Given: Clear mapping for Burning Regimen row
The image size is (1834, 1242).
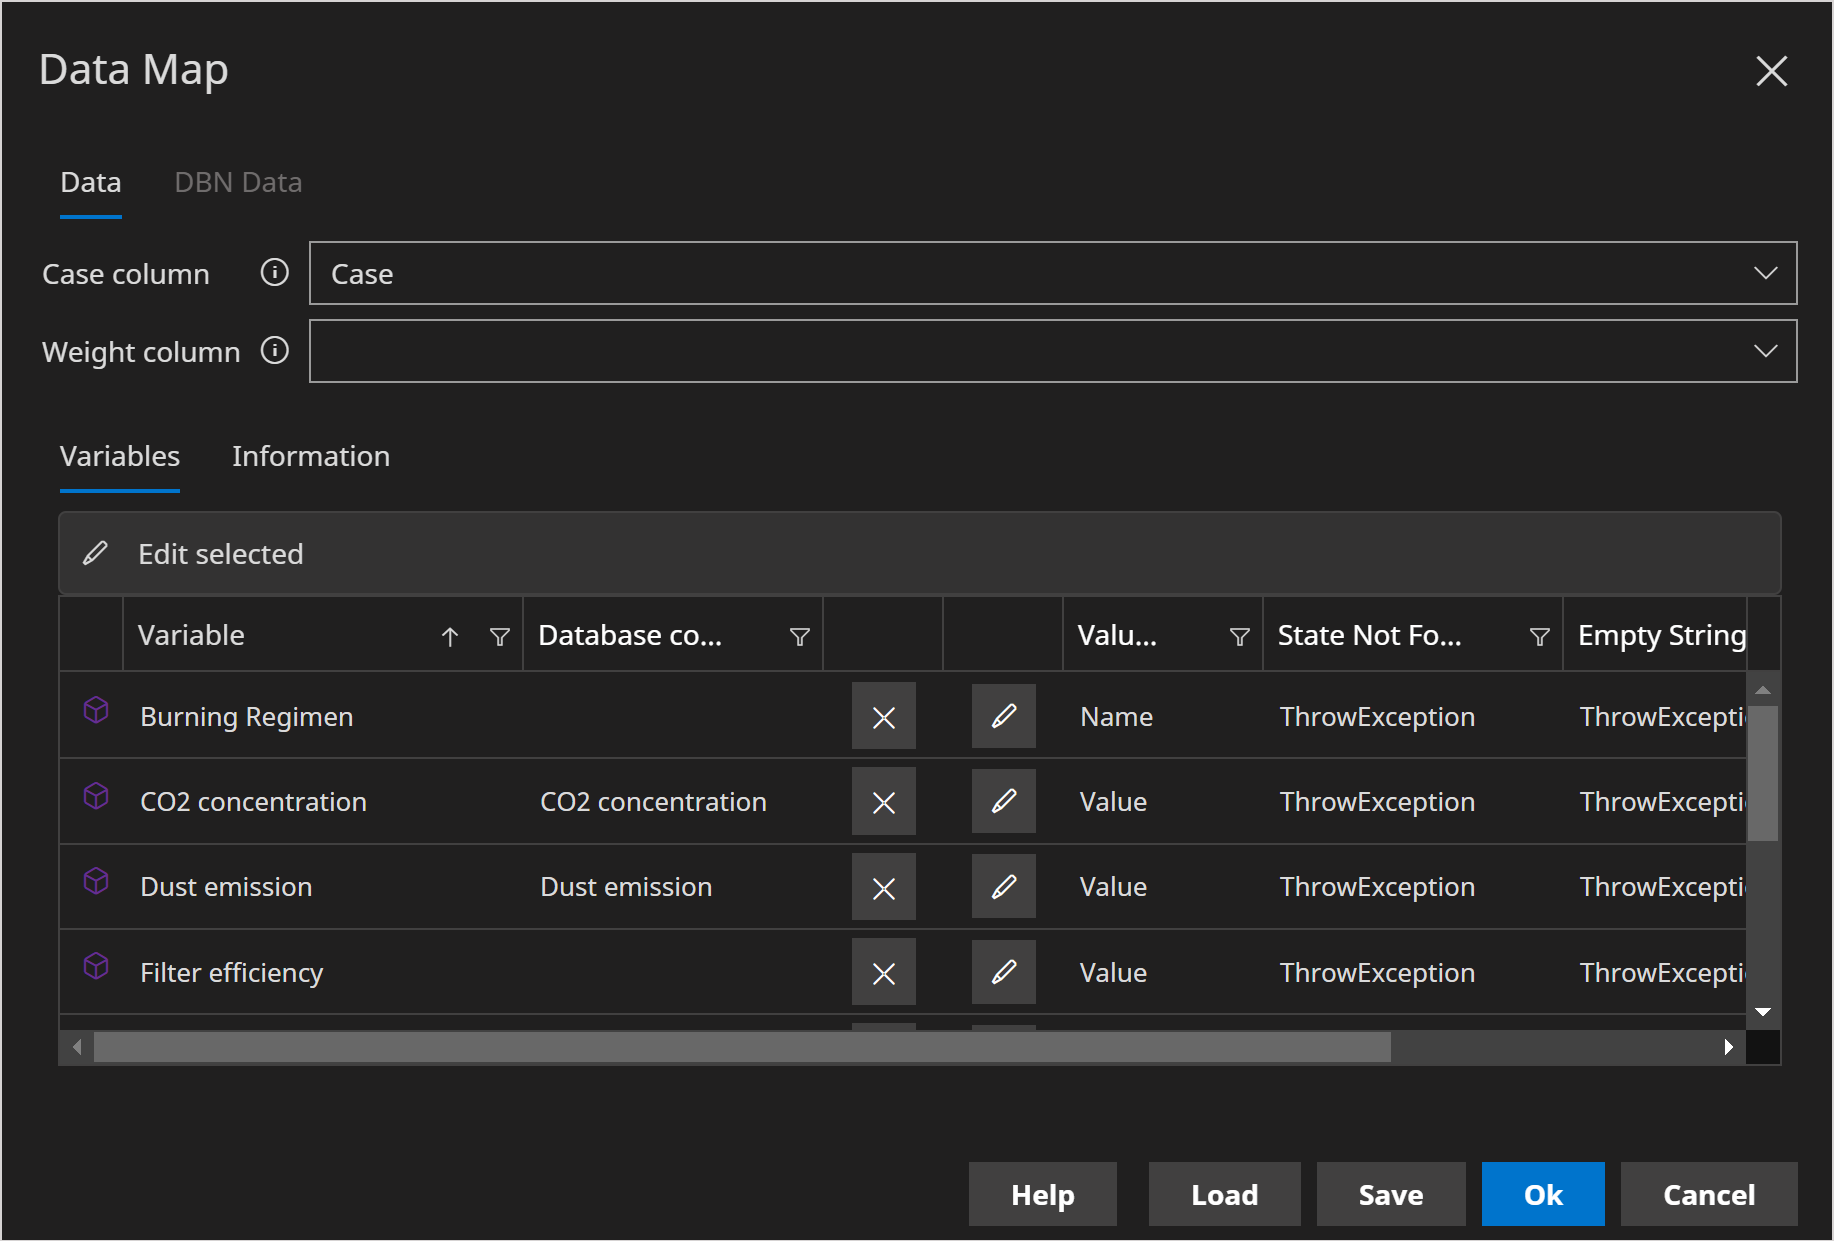Looking at the screenshot, I should click(x=883, y=716).
